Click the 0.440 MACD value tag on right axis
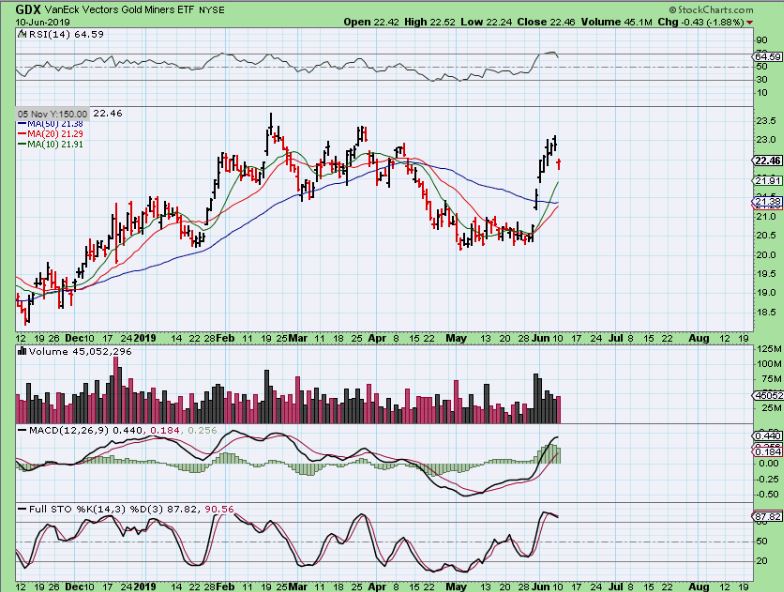 coord(768,436)
